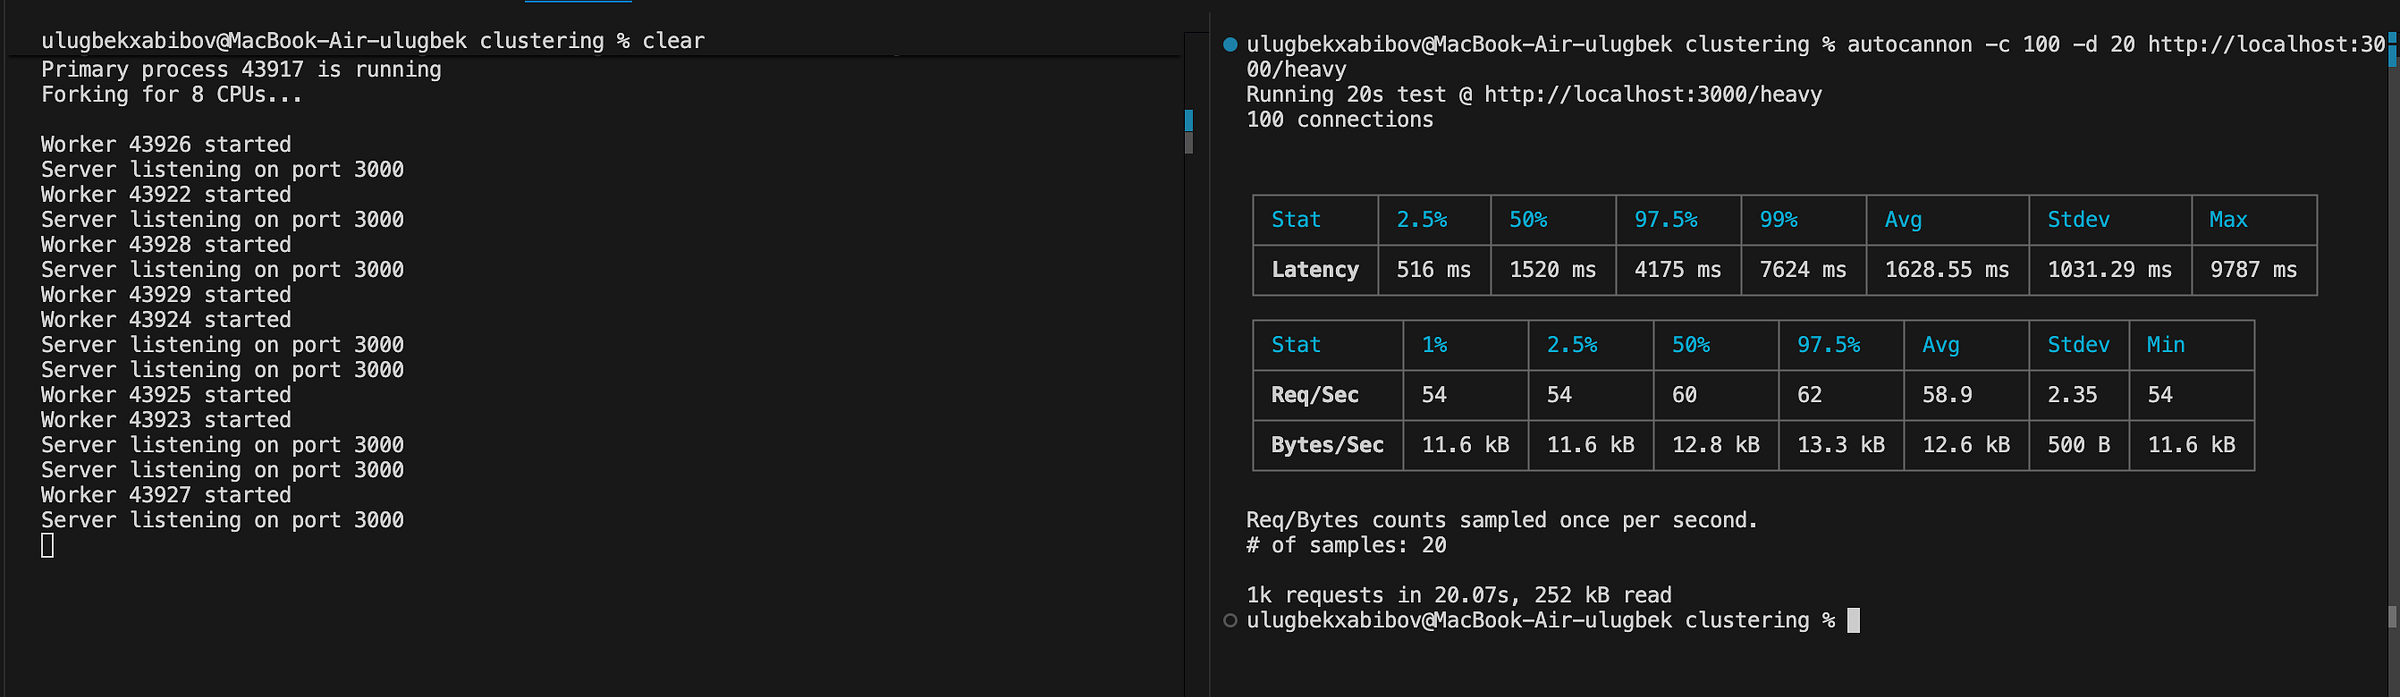Image resolution: width=2400 pixels, height=697 pixels.
Task: Click '100 connections' line
Action: pos(1339,120)
